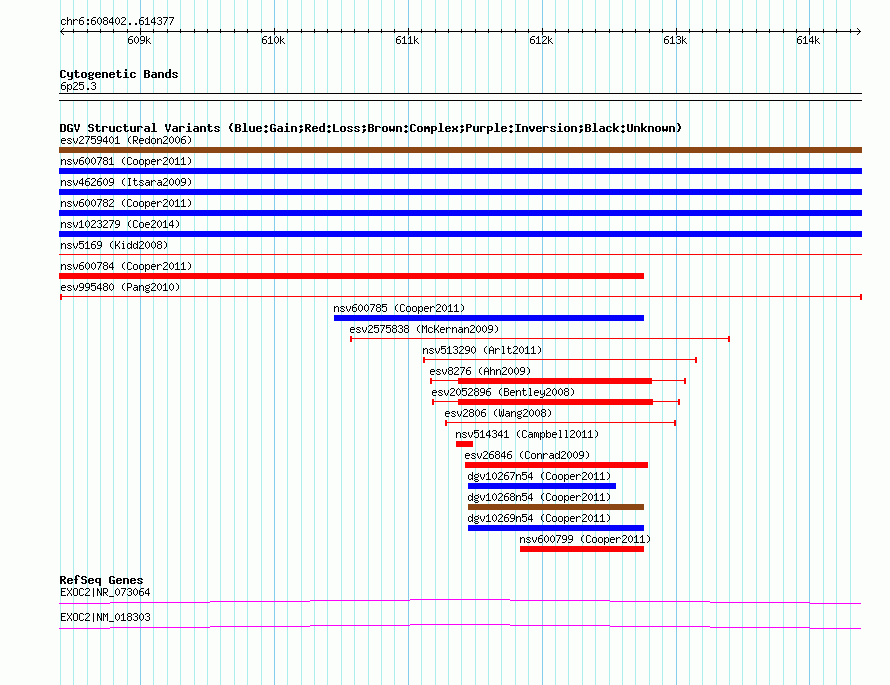
Task: Click the dgv10267n54 (Cooper2011) label
Action: click(539, 476)
